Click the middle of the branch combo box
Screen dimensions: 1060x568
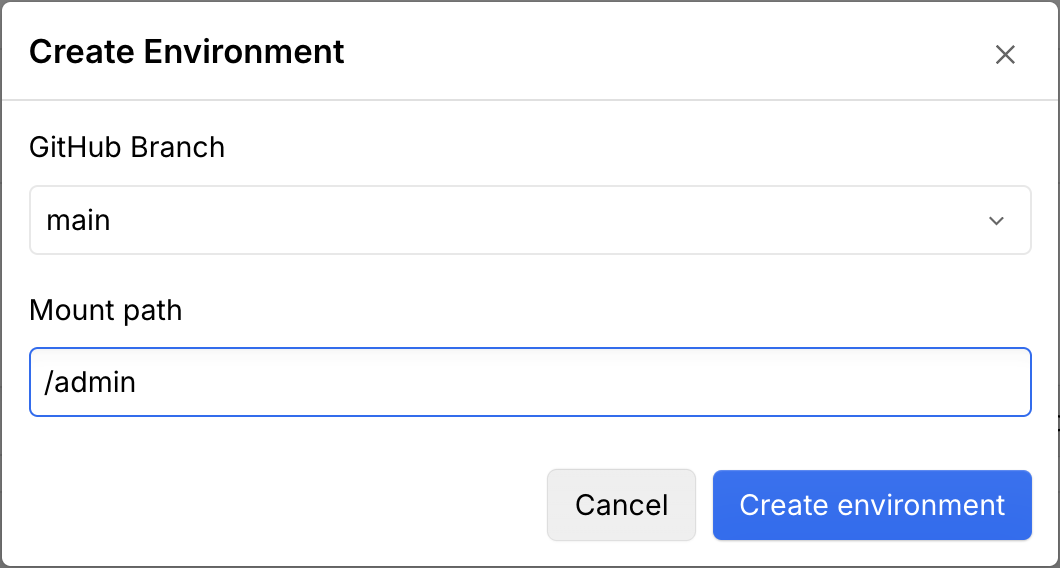tap(529, 220)
